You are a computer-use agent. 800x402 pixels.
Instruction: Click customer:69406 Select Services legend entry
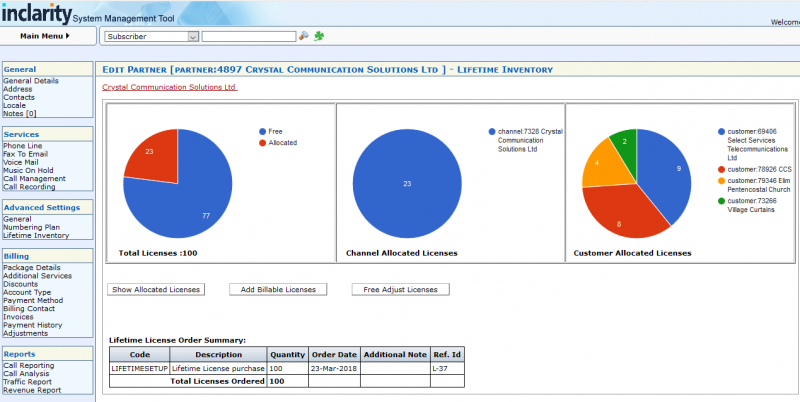click(754, 145)
